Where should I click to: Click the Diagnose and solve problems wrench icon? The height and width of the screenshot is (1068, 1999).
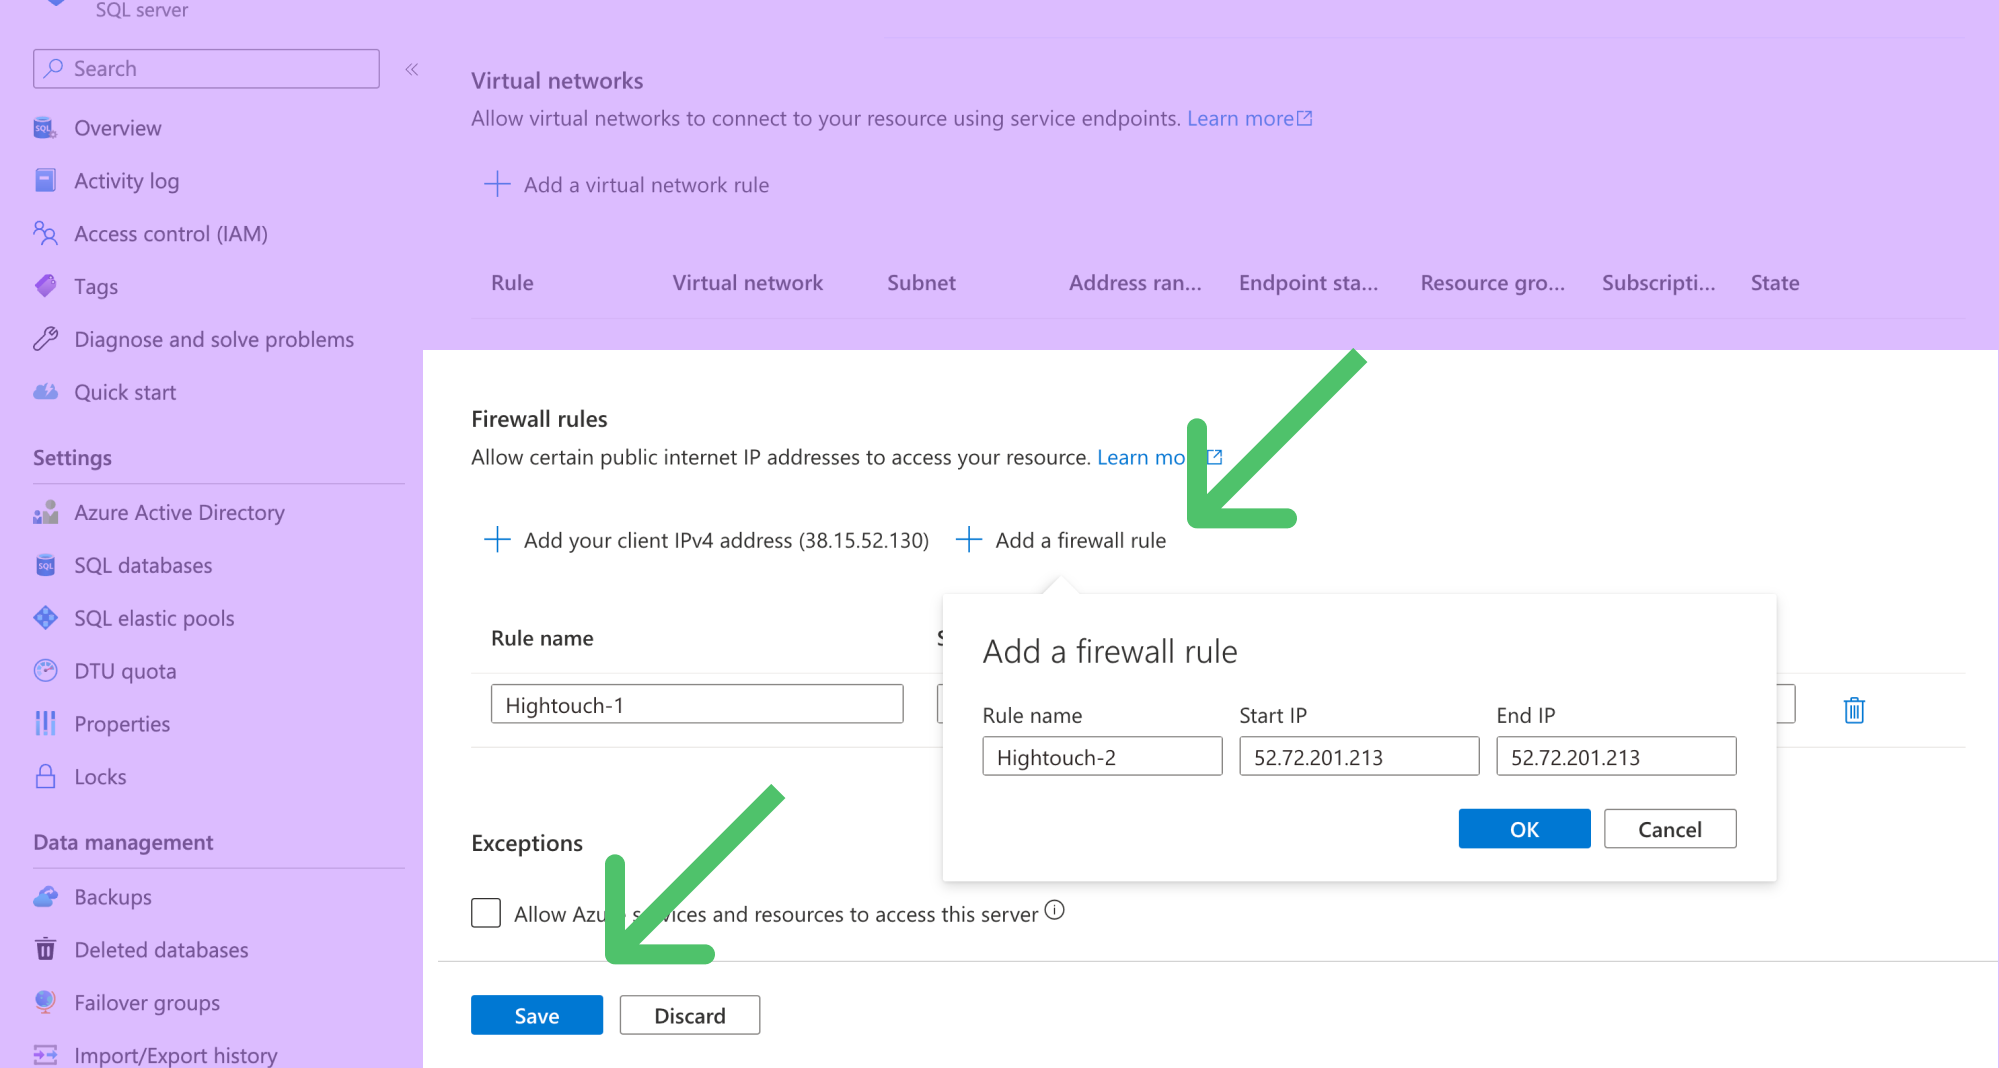pos(45,340)
